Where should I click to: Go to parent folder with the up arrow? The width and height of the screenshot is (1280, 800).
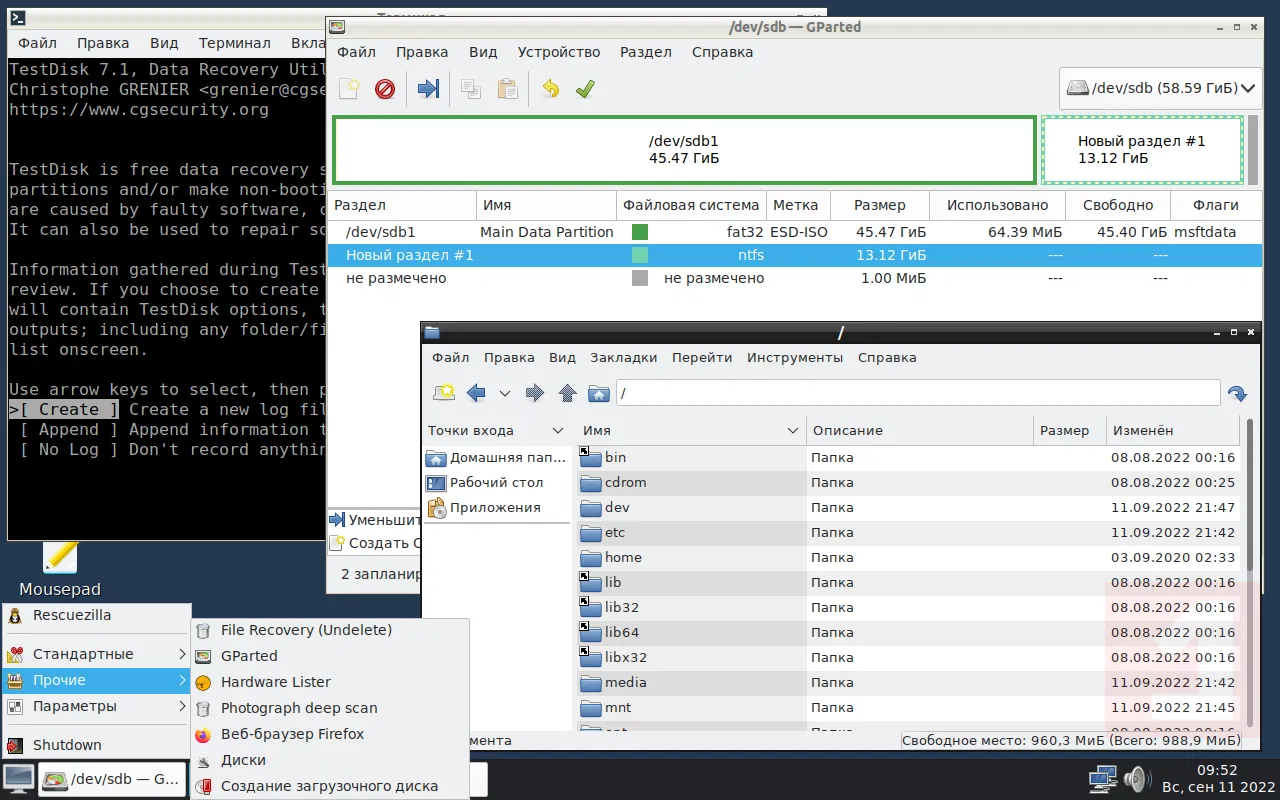(568, 393)
